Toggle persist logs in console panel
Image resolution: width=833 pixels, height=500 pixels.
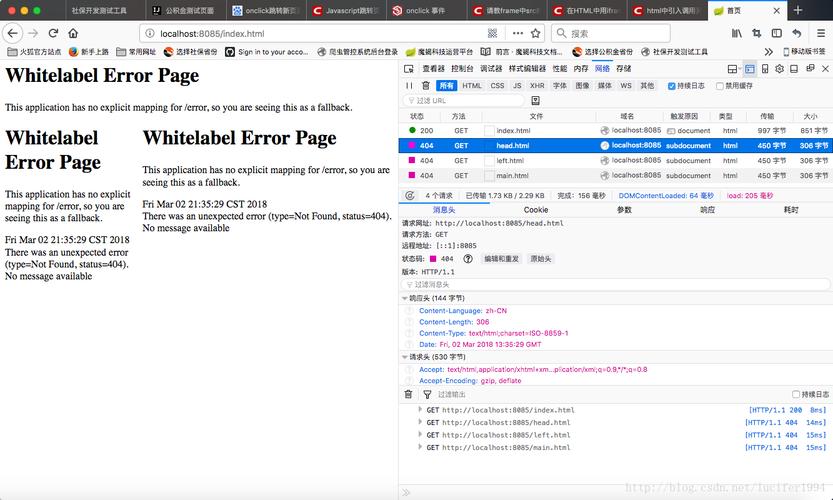(796, 394)
